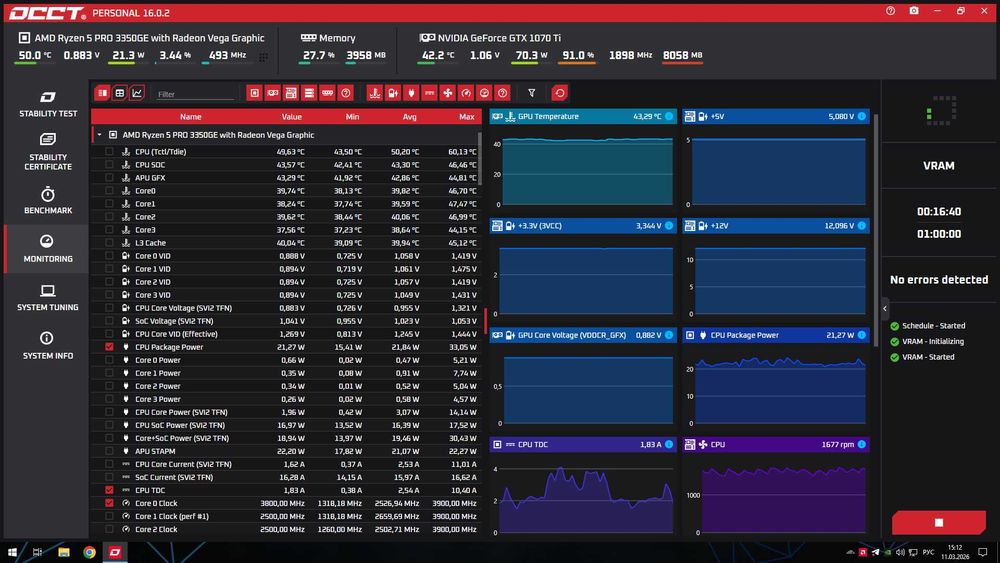Select the Core 1 Clock (perf #1) row
Screen dimensions: 1000x563
286,516
